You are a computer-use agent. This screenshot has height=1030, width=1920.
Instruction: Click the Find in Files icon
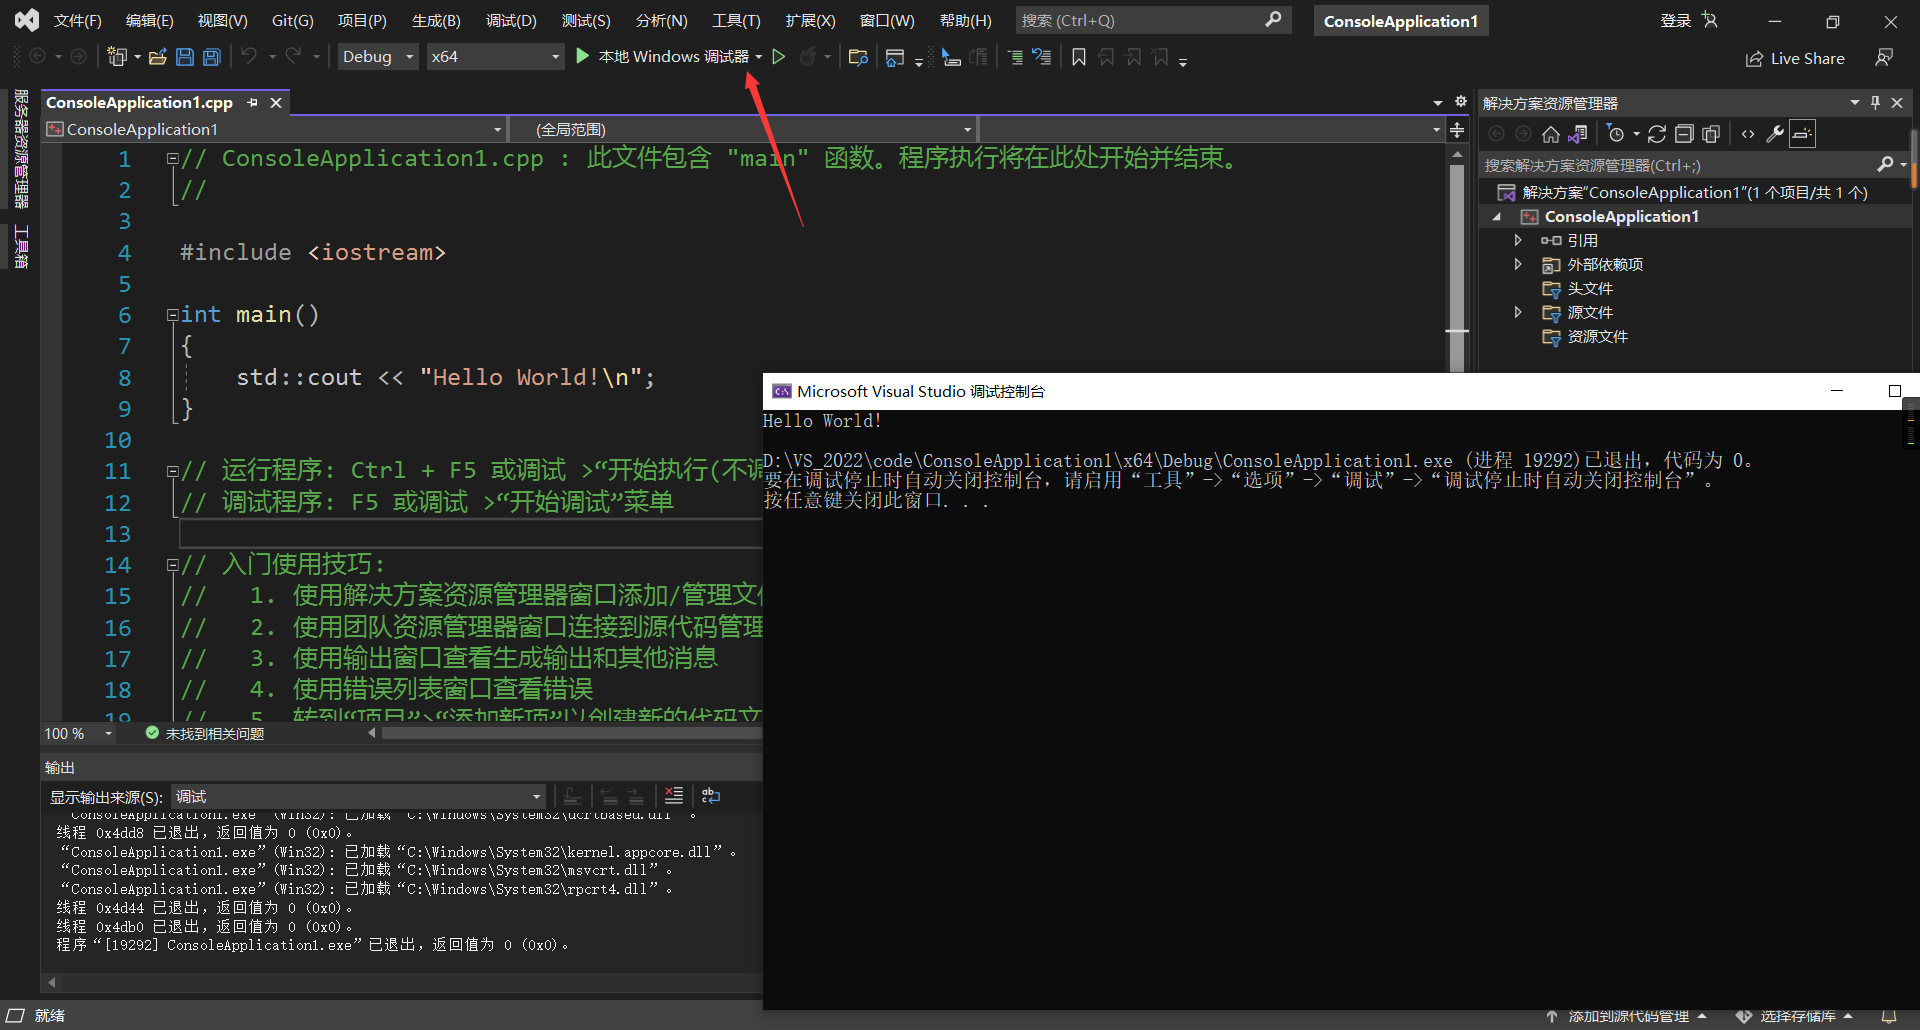tap(857, 57)
